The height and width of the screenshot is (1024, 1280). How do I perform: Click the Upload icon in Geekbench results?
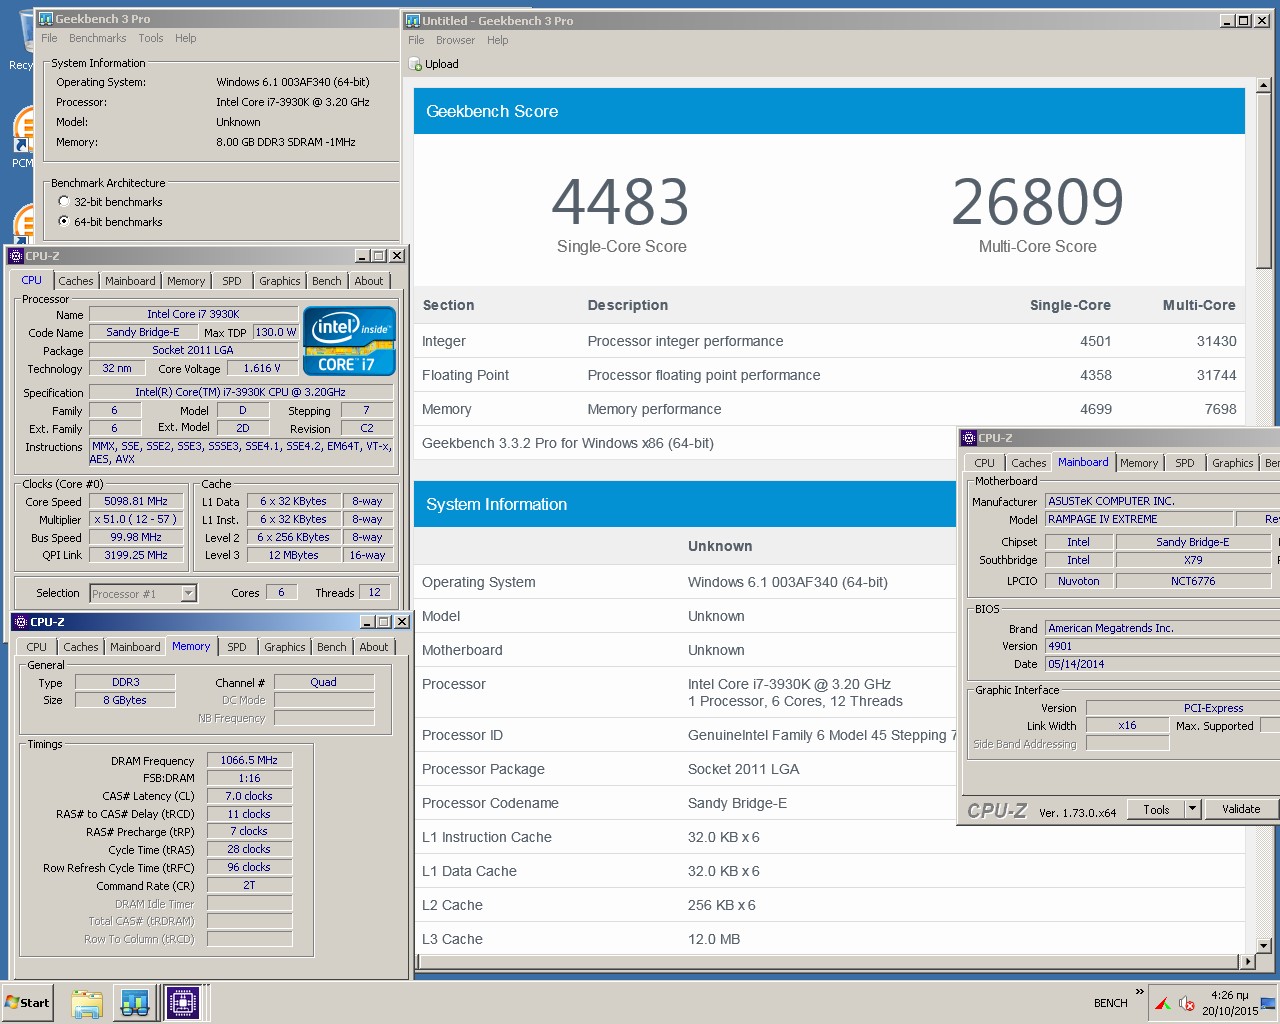[416, 64]
